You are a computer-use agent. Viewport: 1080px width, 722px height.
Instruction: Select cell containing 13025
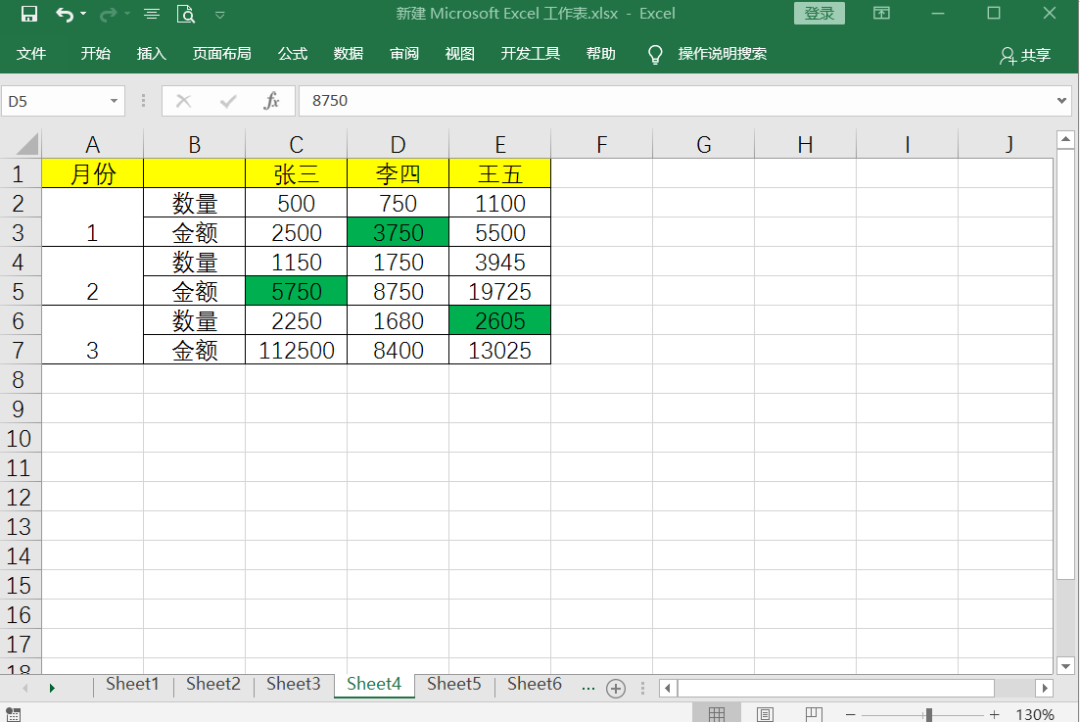pos(500,350)
